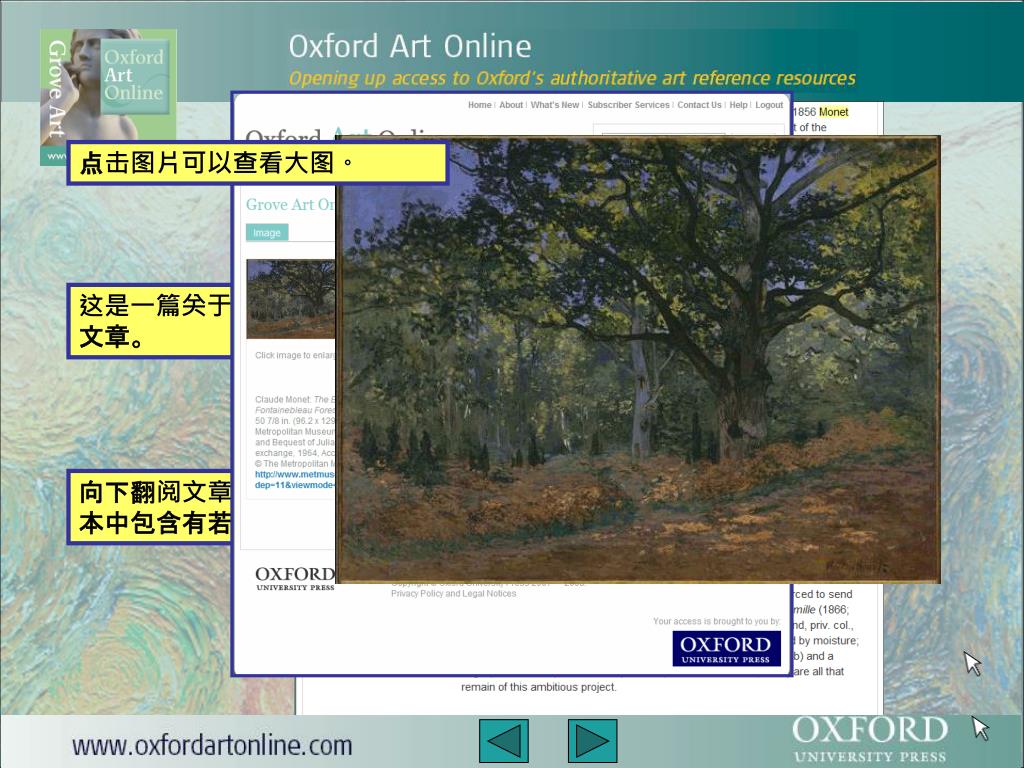The height and width of the screenshot is (768, 1024).
Task: Click 'remain of this ambitious project.' text
Action: tap(539, 687)
